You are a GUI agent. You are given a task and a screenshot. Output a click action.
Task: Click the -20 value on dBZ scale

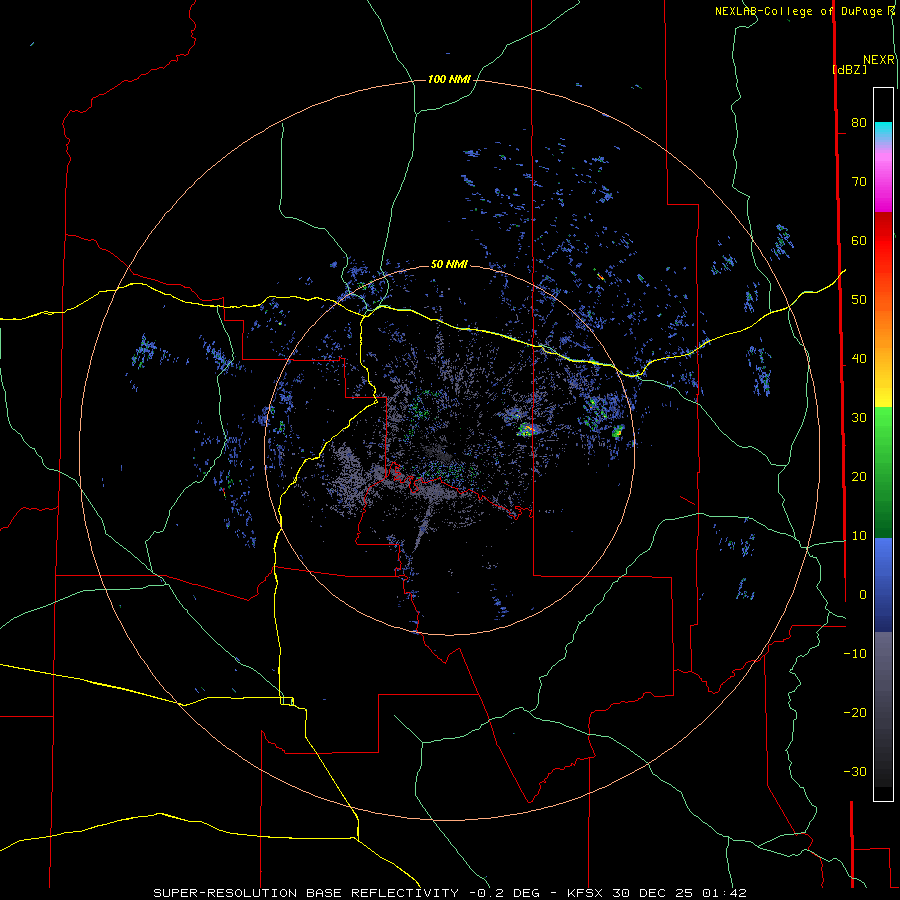[x=855, y=712]
